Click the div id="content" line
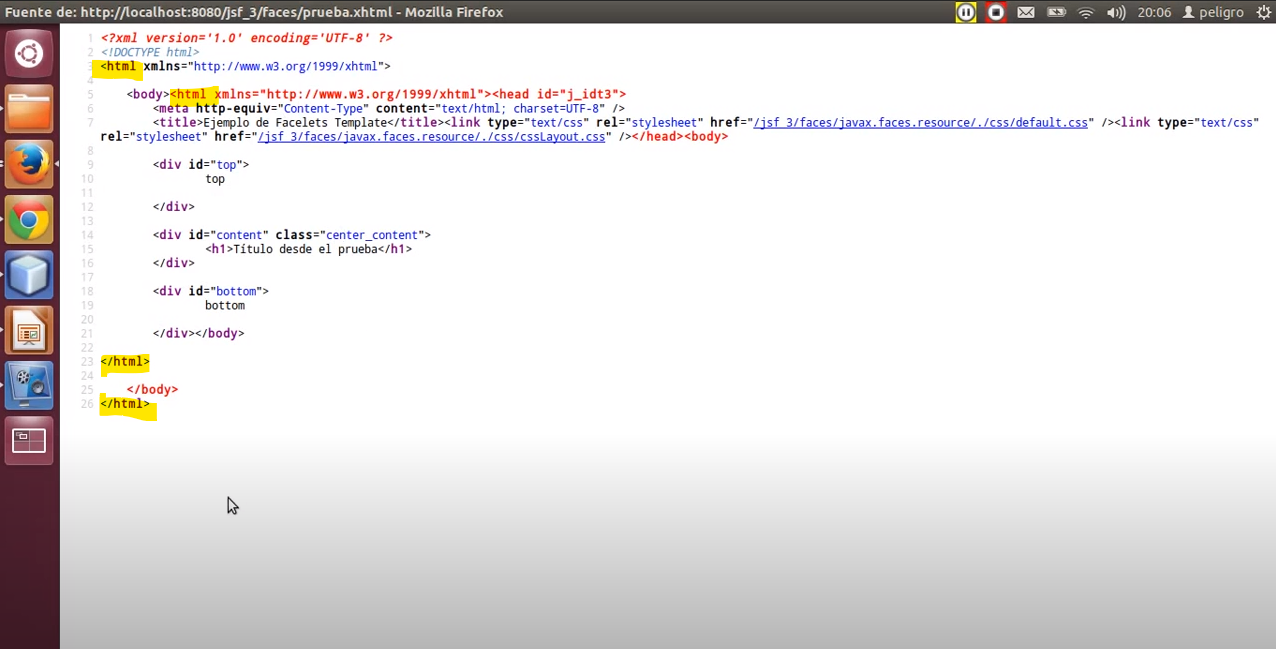This screenshot has width=1276, height=649. coord(292,235)
